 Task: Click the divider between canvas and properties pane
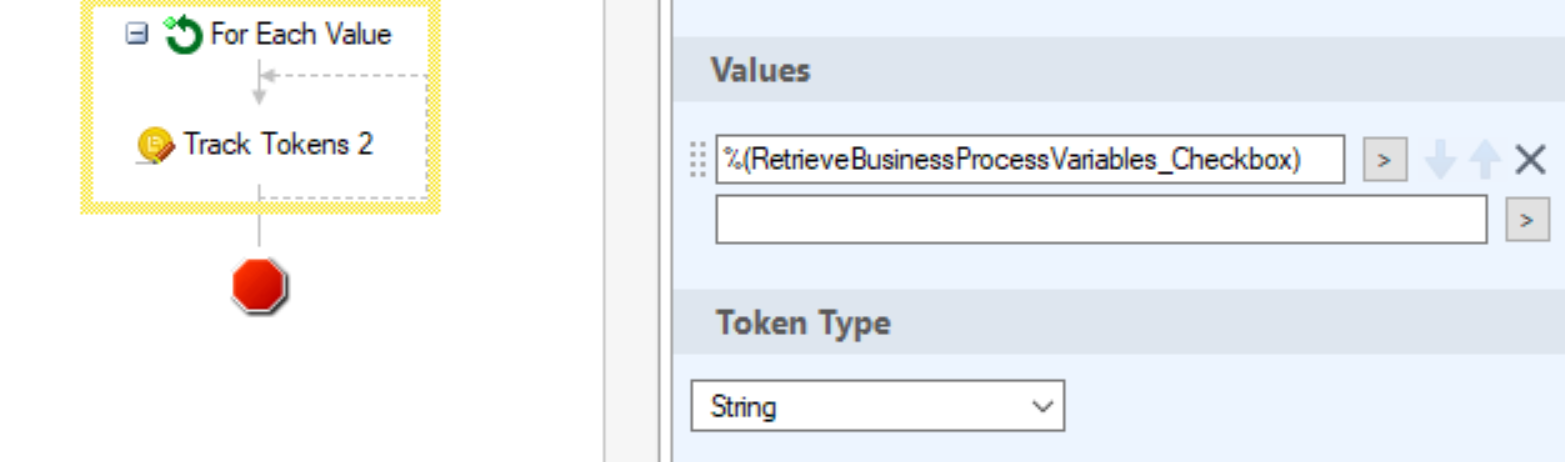(x=632, y=231)
